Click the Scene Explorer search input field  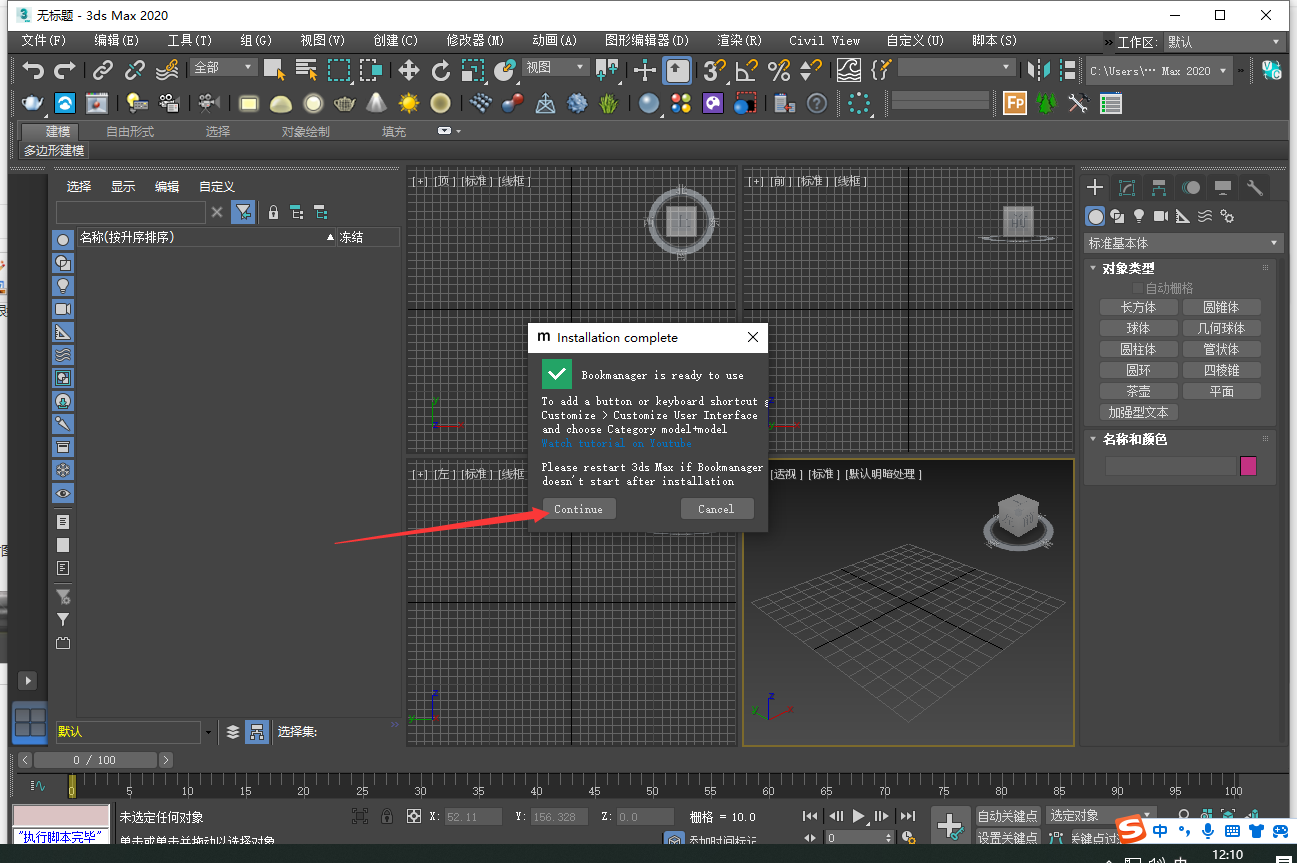coord(131,212)
